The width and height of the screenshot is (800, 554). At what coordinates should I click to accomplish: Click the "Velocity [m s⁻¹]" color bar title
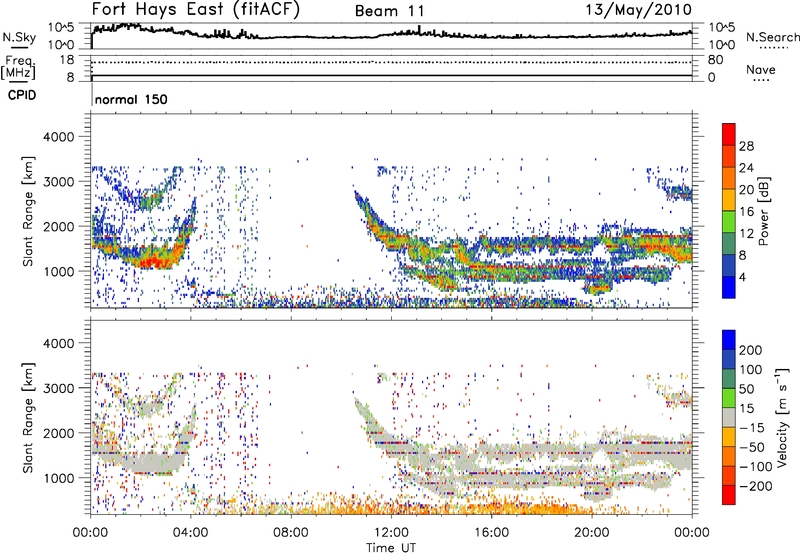click(x=782, y=417)
